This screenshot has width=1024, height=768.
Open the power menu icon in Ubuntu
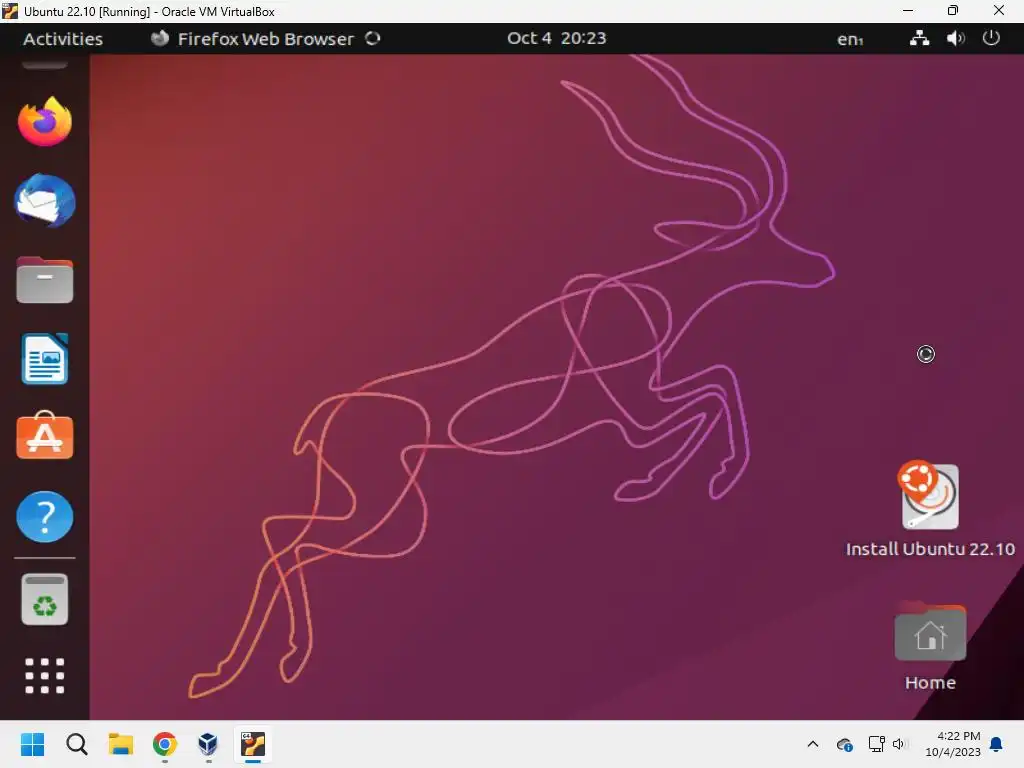point(991,38)
